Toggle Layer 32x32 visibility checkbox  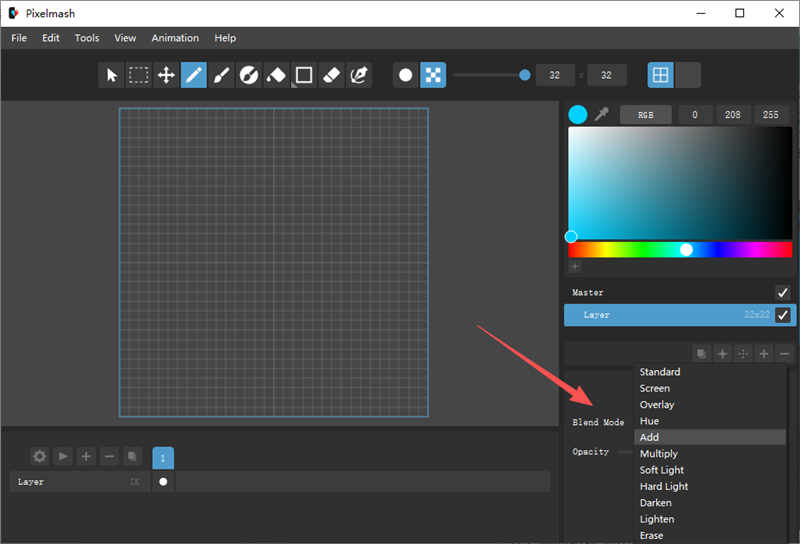click(x=783, y=315)
